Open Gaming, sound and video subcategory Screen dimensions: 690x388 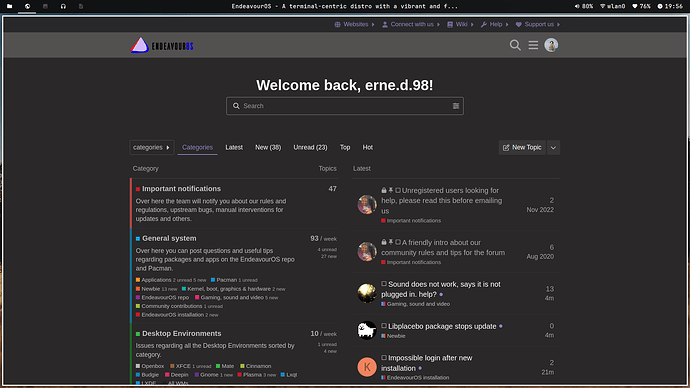[x=232, y=297]
